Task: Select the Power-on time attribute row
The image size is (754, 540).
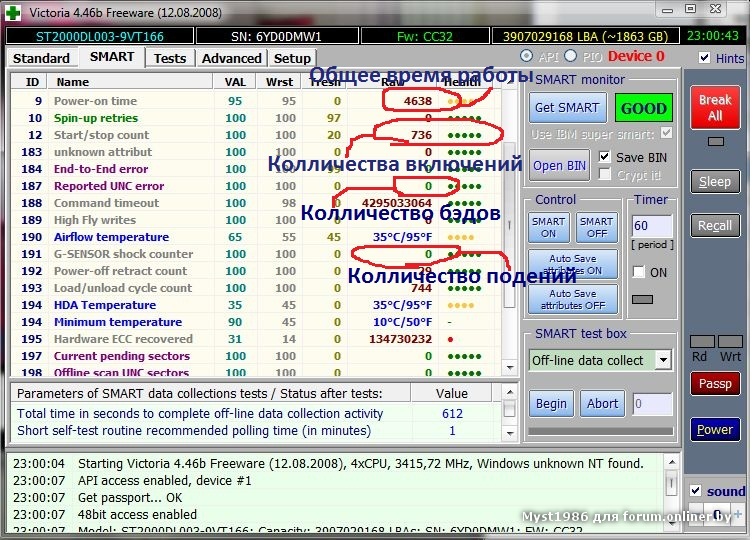Action: (x=256, y=101)
